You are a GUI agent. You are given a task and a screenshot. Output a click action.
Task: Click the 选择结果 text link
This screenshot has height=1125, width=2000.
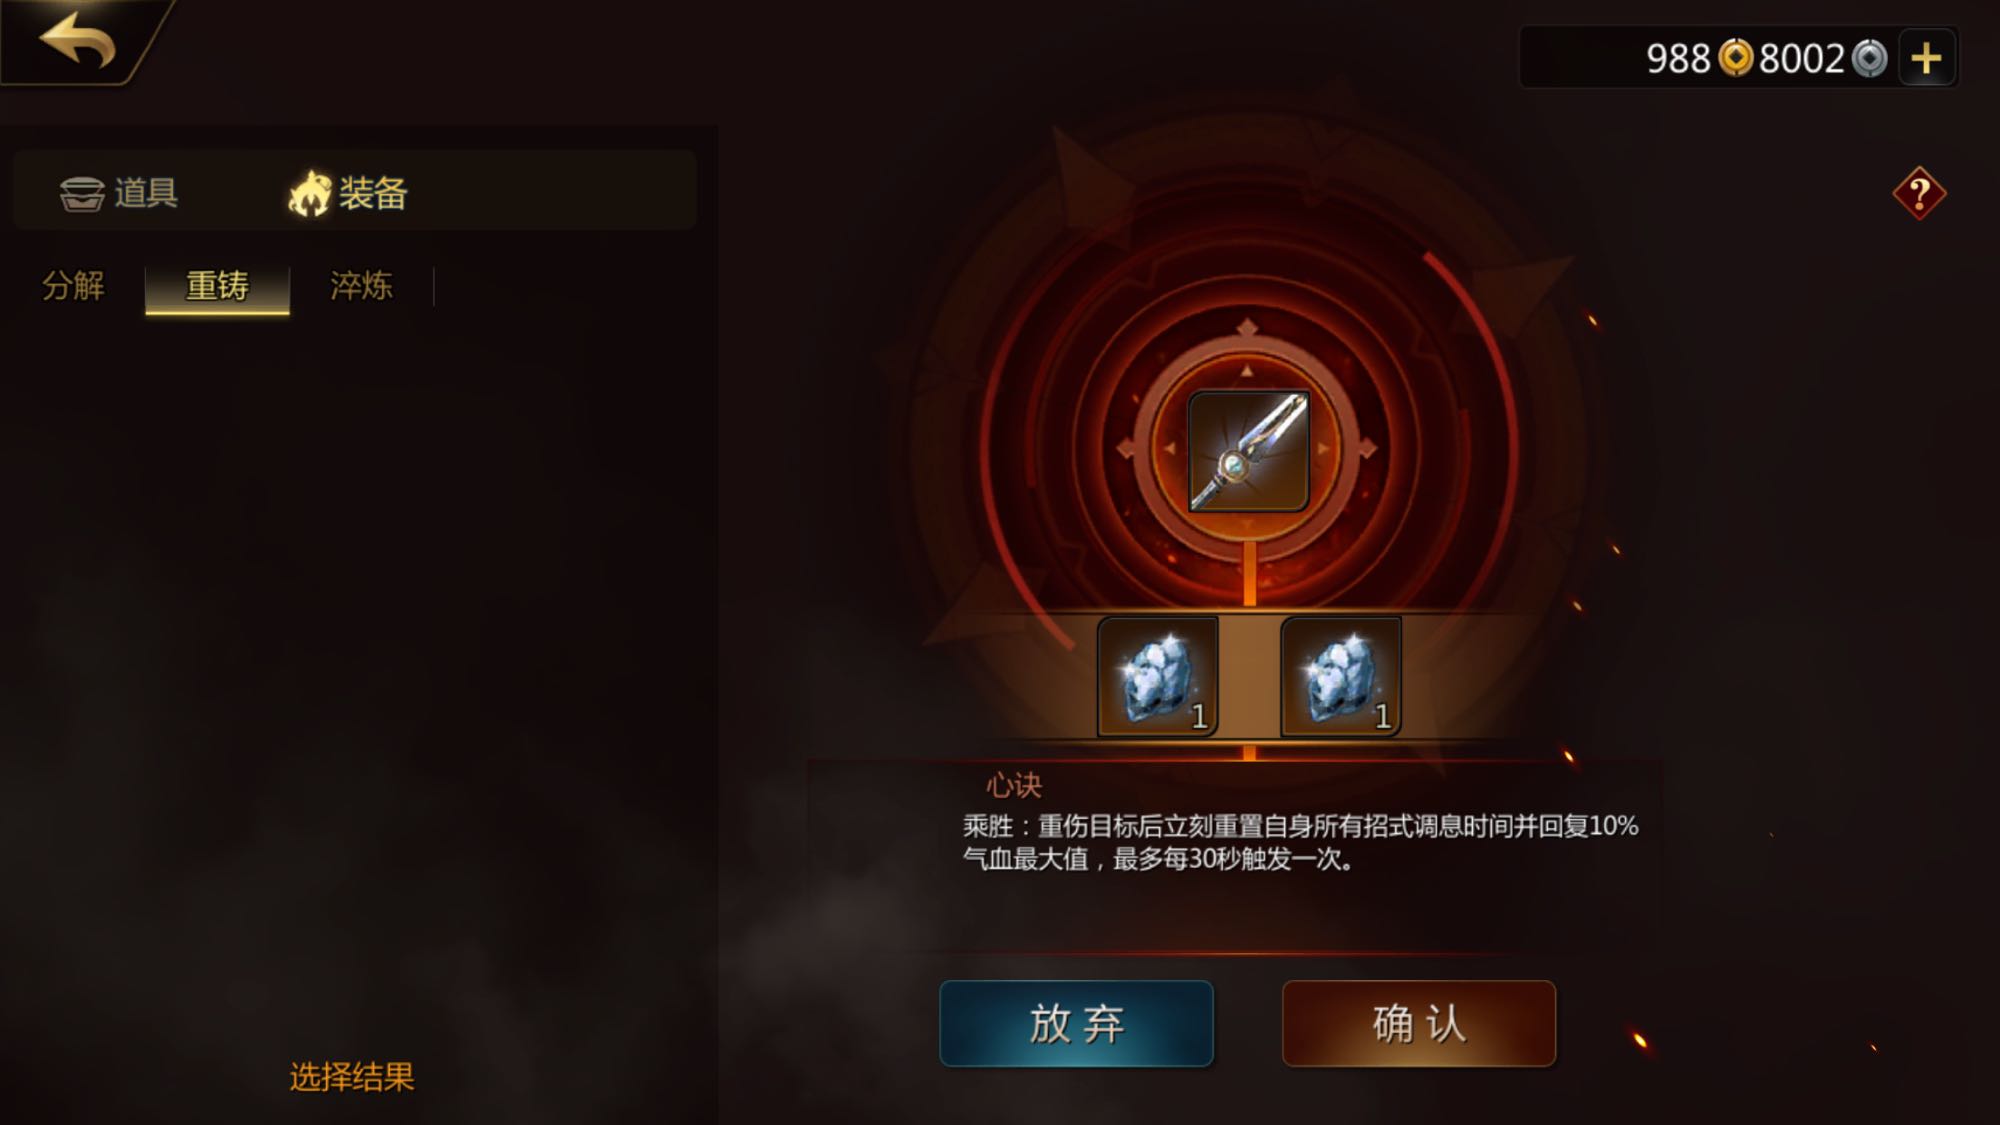coord(352,1077)
